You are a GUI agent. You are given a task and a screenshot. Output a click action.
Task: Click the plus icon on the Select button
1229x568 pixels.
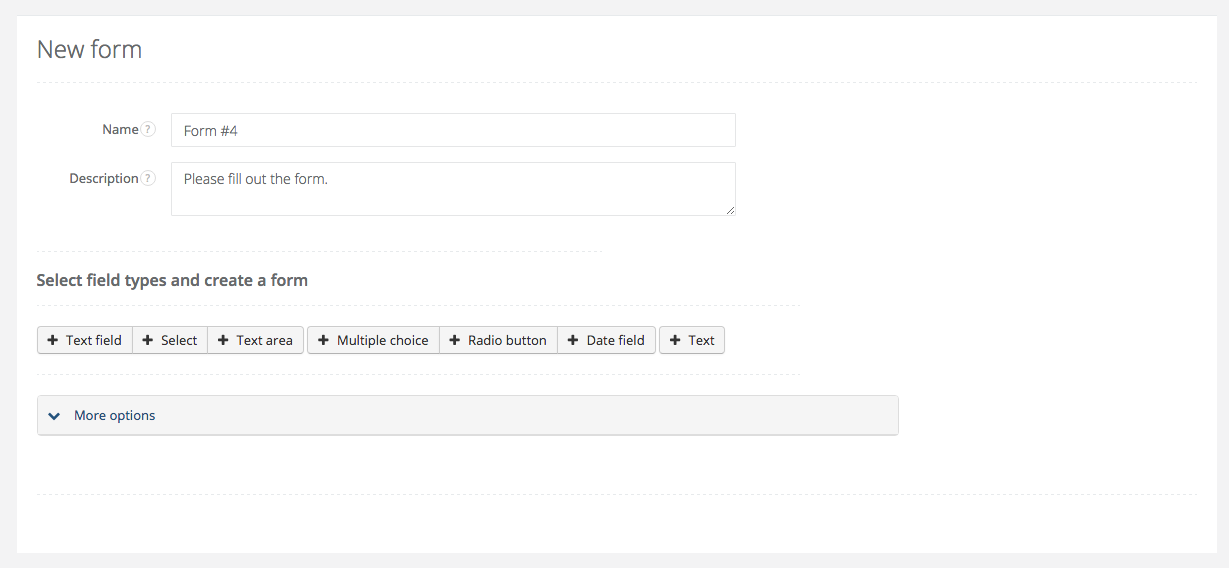[x=148, y=340]
